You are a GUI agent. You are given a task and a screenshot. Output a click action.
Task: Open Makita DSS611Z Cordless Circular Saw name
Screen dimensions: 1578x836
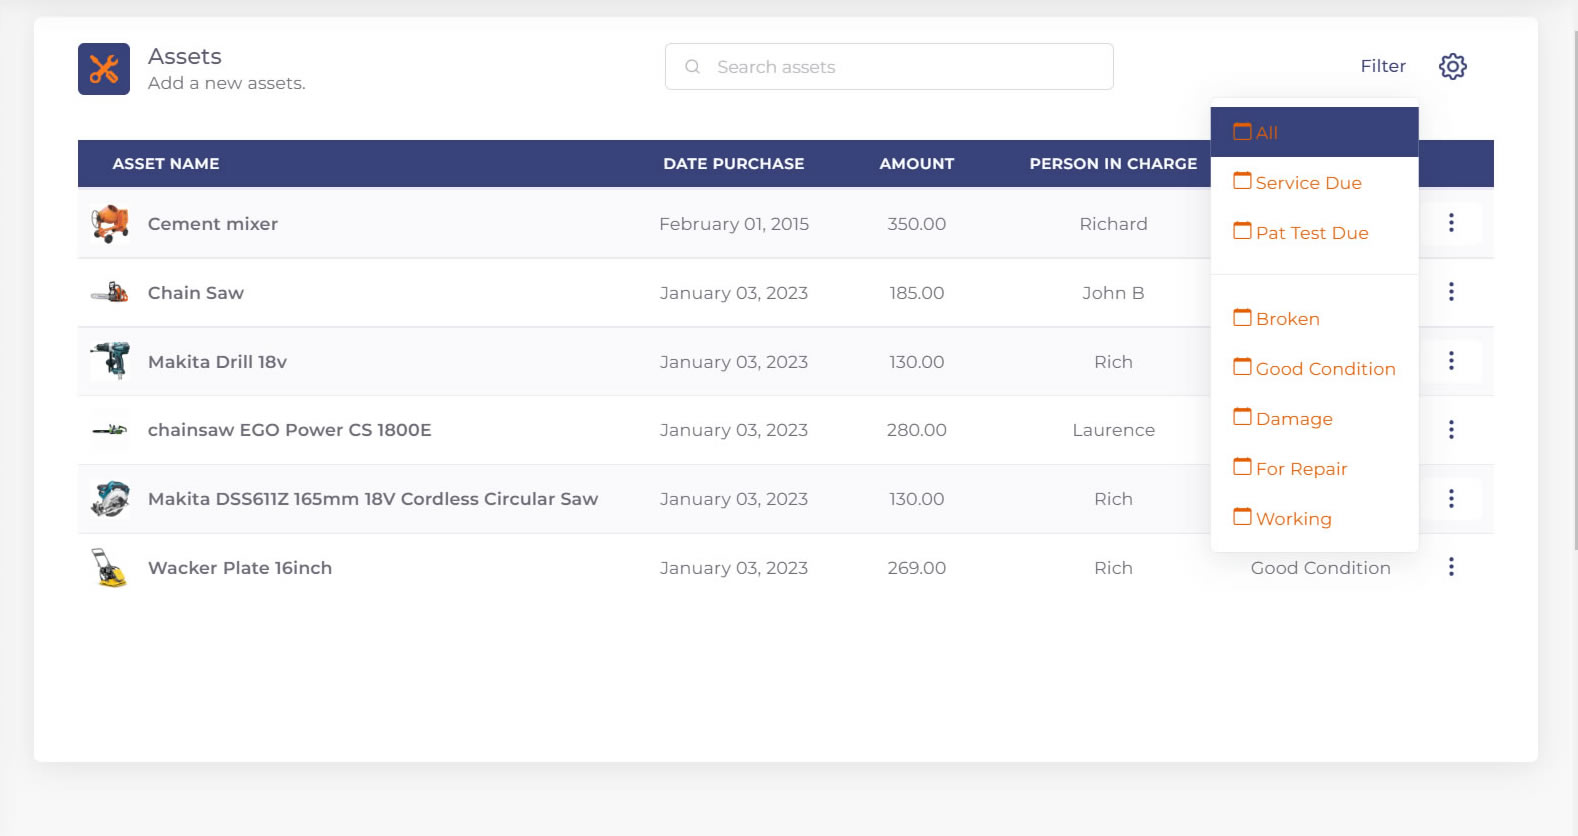[x=373, y=499]
